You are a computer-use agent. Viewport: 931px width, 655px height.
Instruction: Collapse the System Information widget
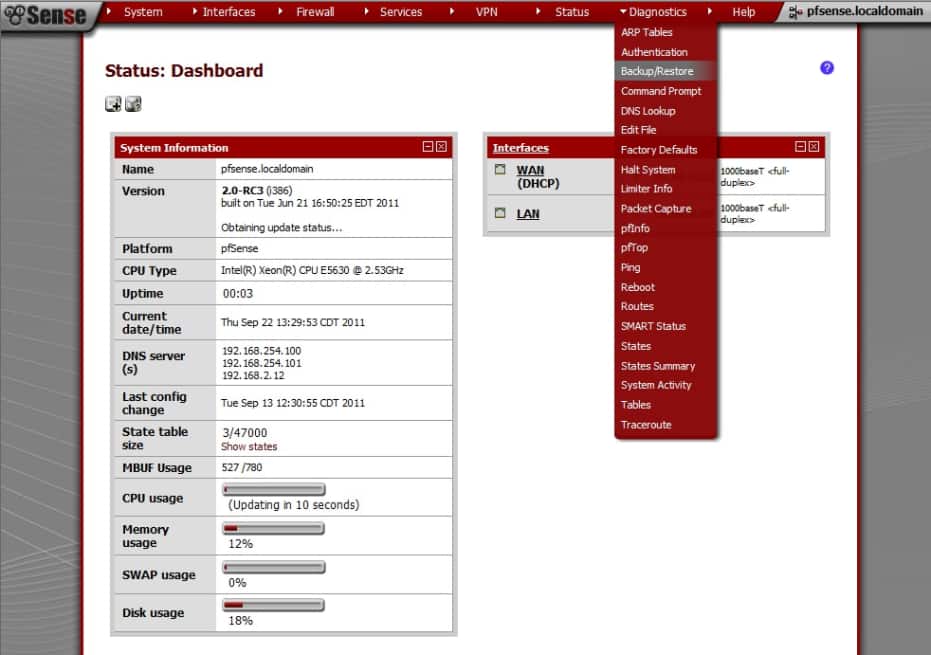coord(427,146)
